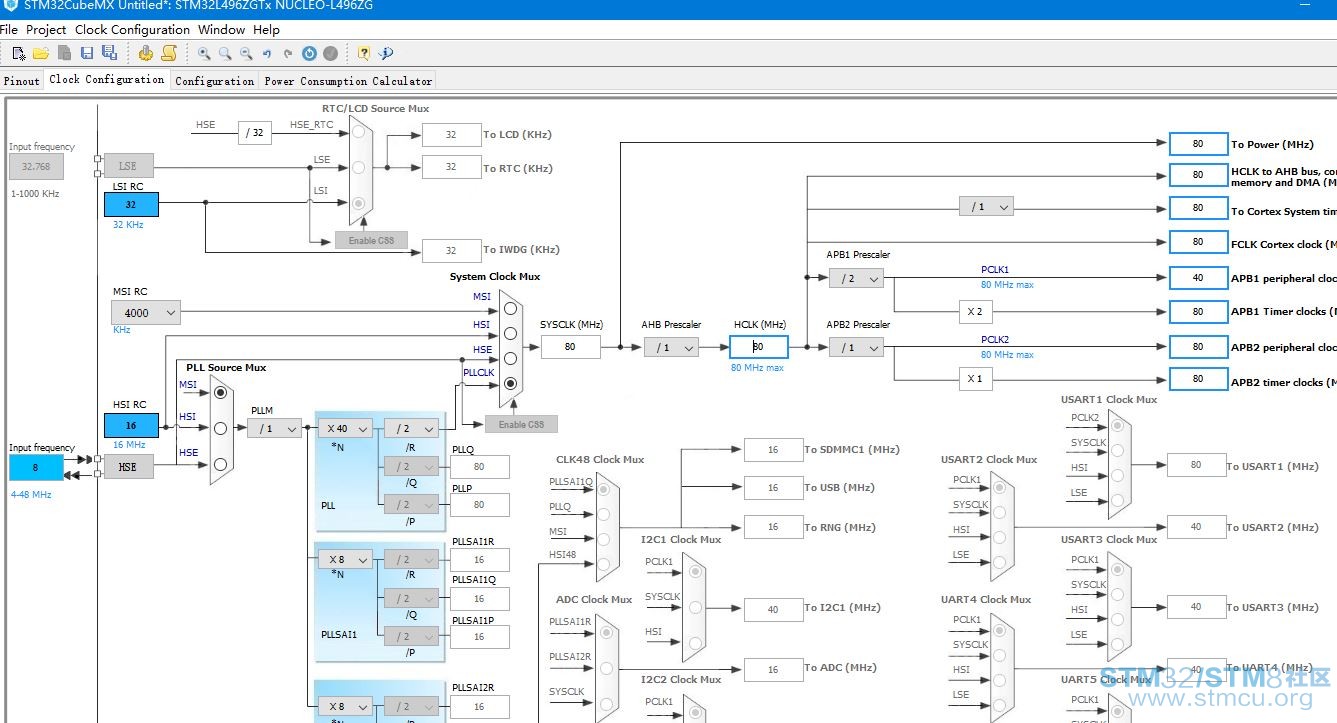1337x723 pixels.
Task: Select HSI in System Clock Mux
Action: point(511,334)
